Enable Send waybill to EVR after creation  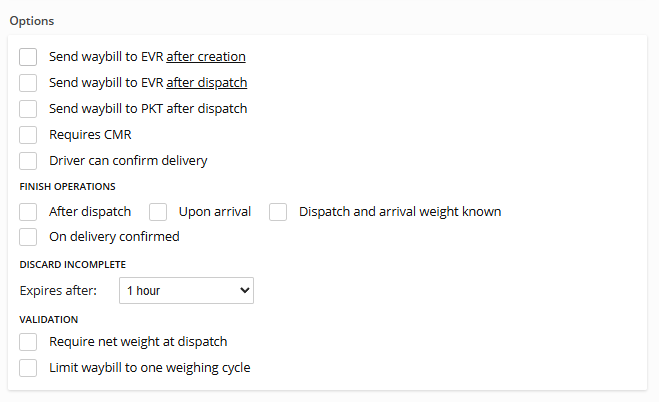click(x=28, y=57)
